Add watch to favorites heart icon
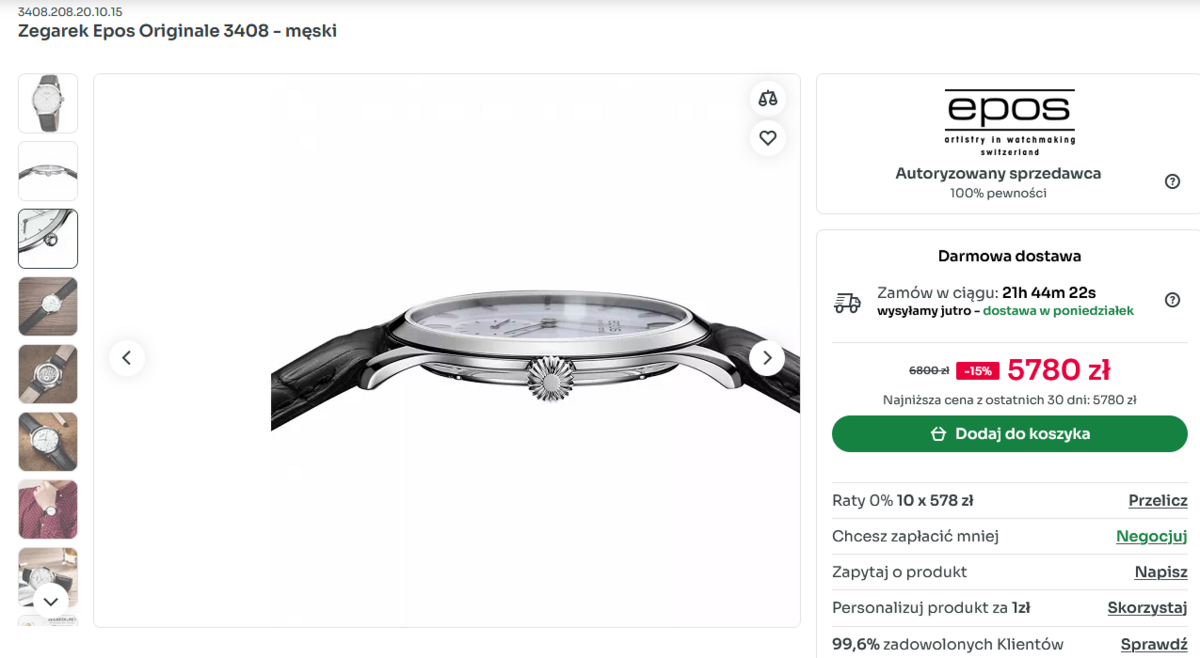Viewport: 1200px width, 658px height. (768, 138)
